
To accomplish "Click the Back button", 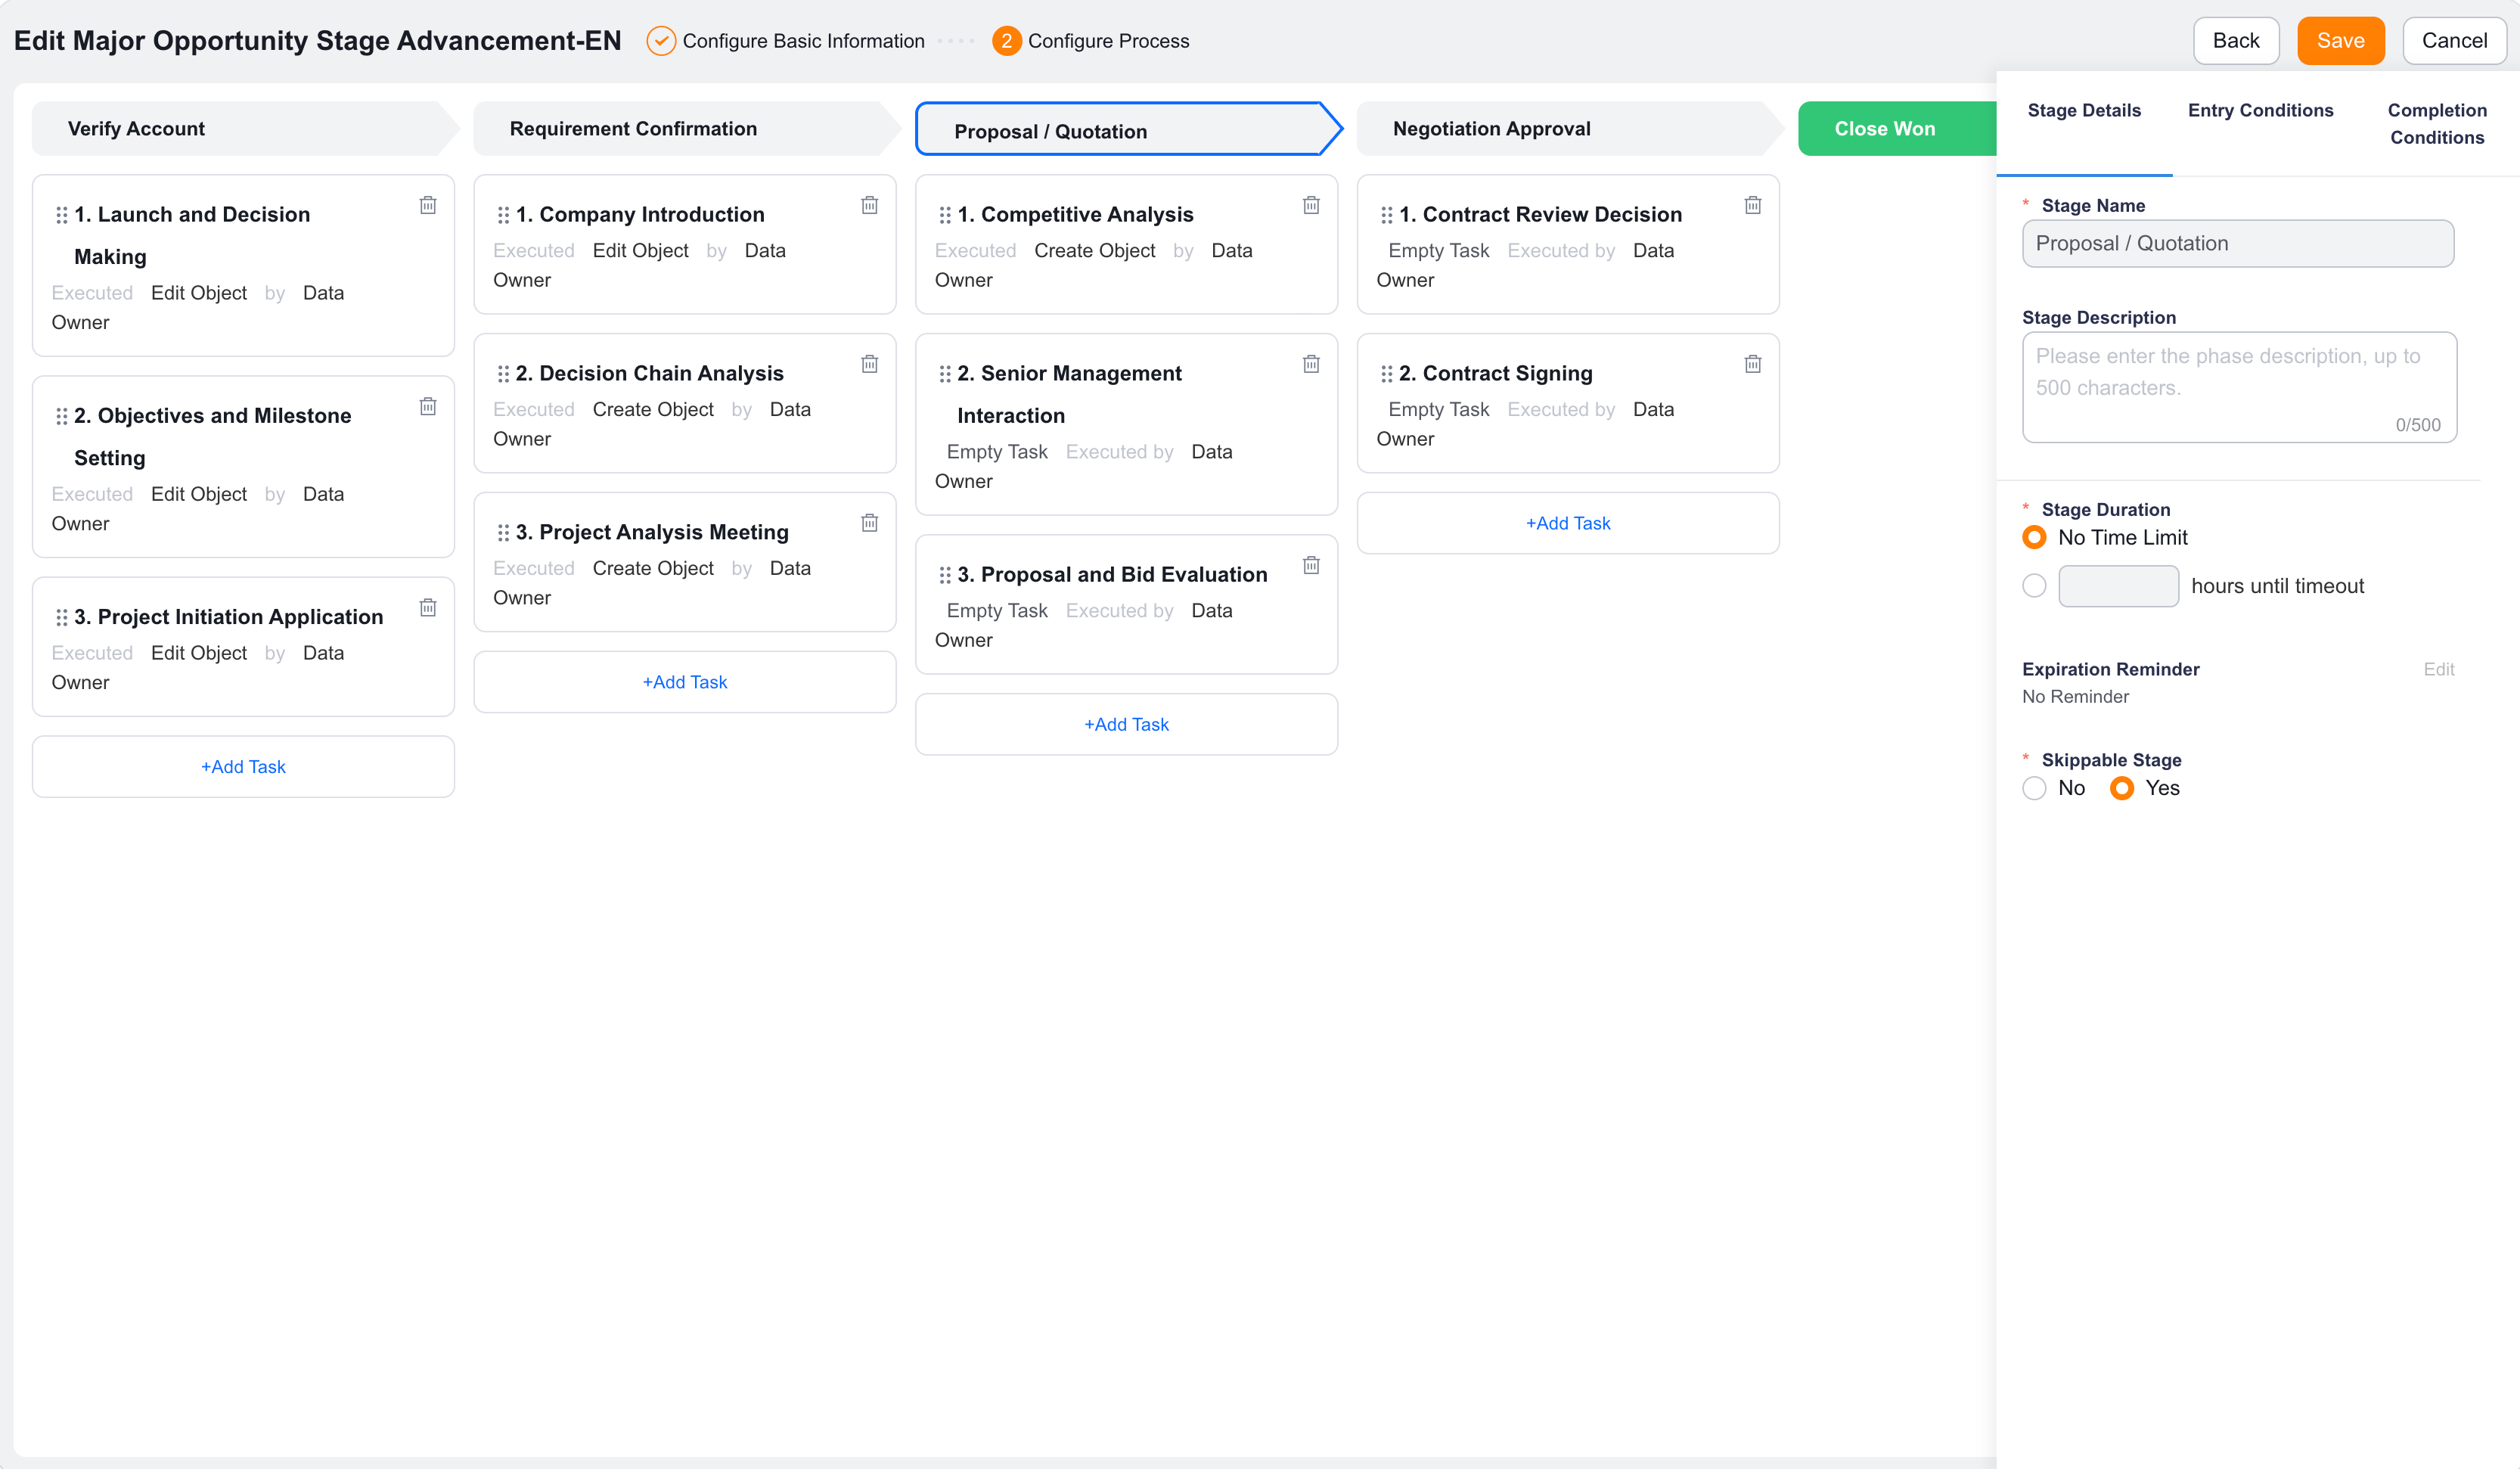I will point(2236,41).
